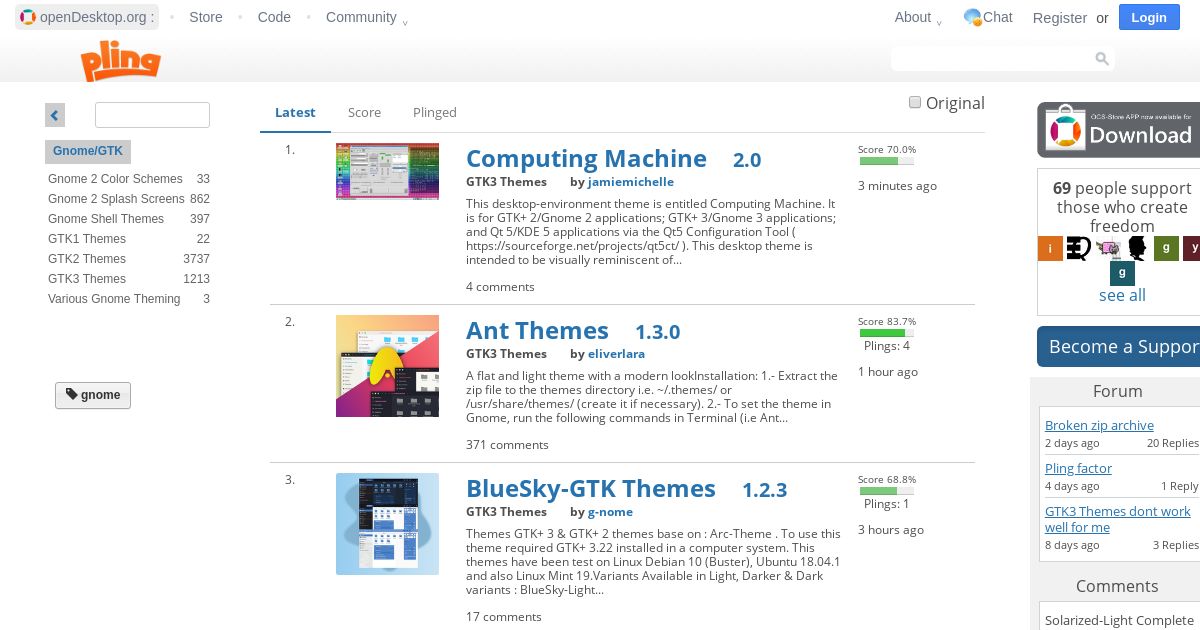Click the top search input field

click(992, 59)
